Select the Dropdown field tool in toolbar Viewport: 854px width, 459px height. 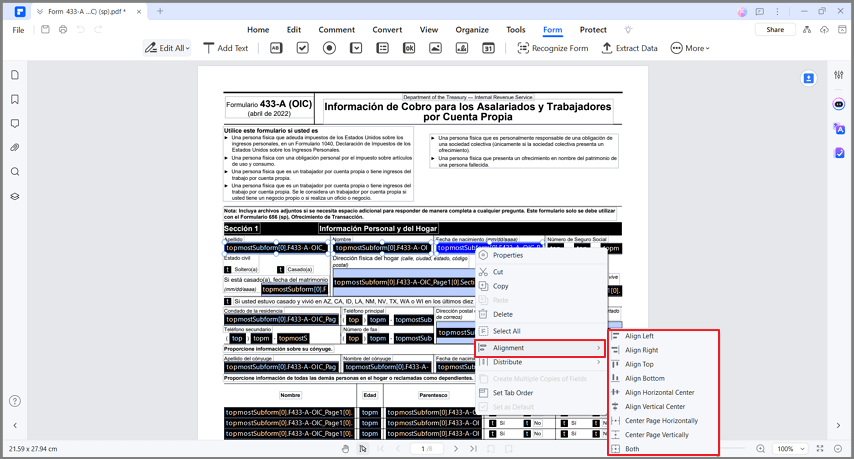pos(356,48)
